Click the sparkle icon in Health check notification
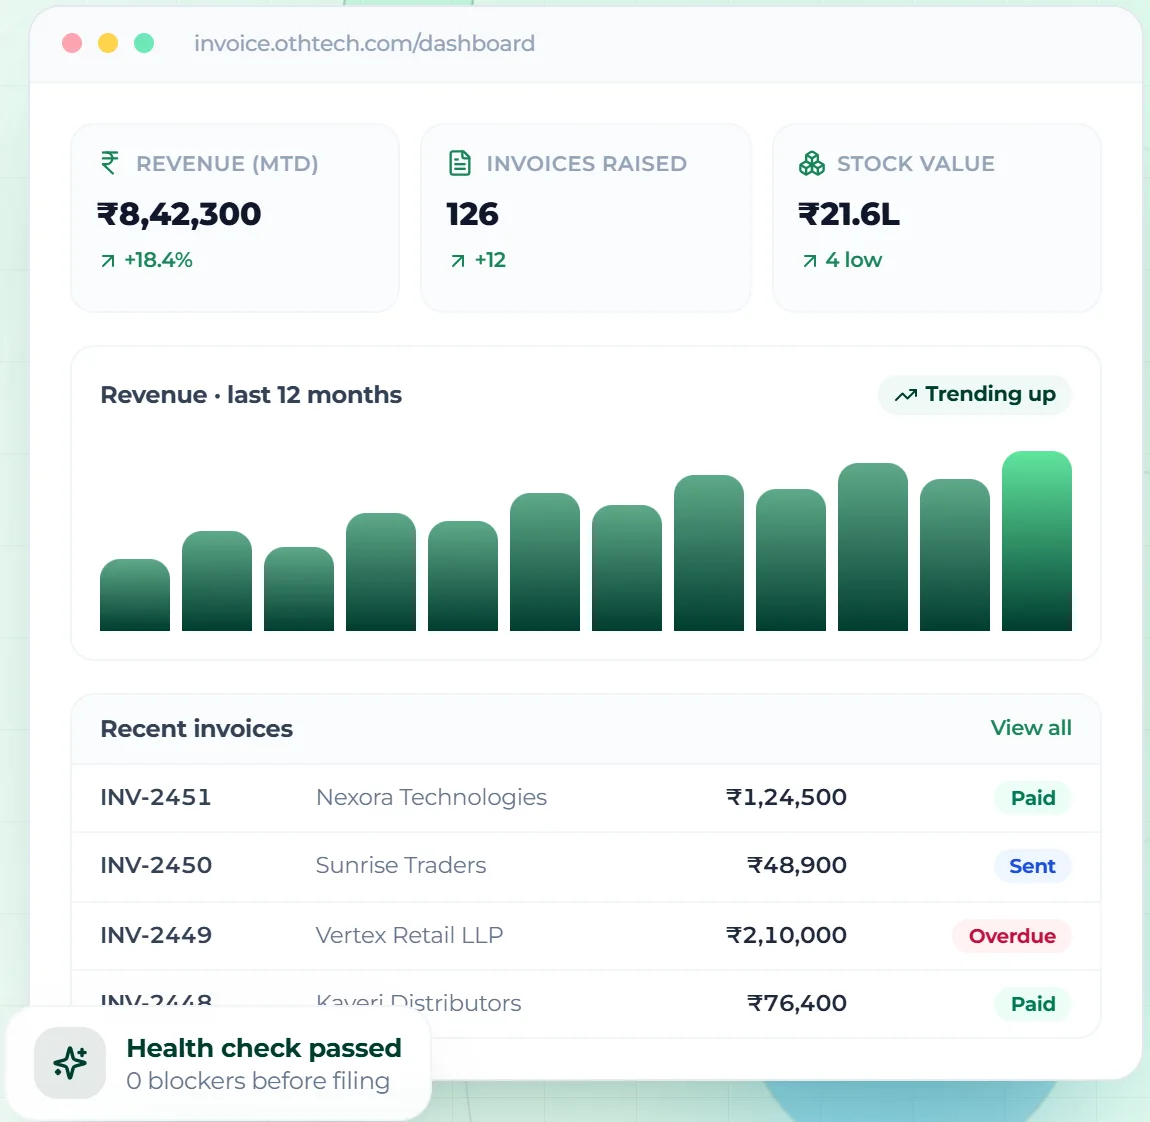1150x1122 pixels. 70,1063
